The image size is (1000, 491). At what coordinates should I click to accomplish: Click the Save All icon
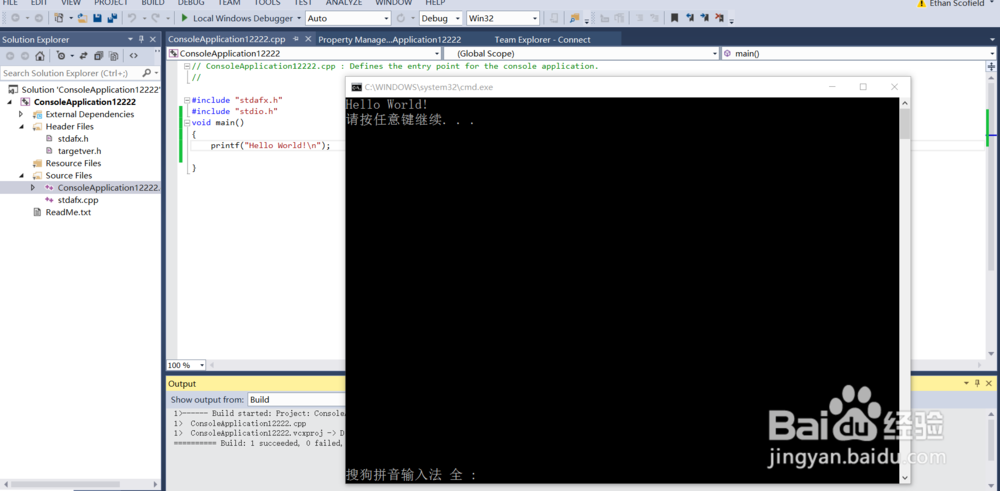pyautogui.click(x=112, y=18)
